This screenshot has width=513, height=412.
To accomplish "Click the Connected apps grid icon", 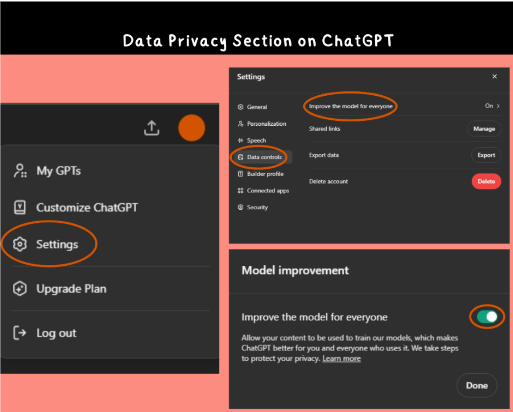I will click(x=240, y=190).
